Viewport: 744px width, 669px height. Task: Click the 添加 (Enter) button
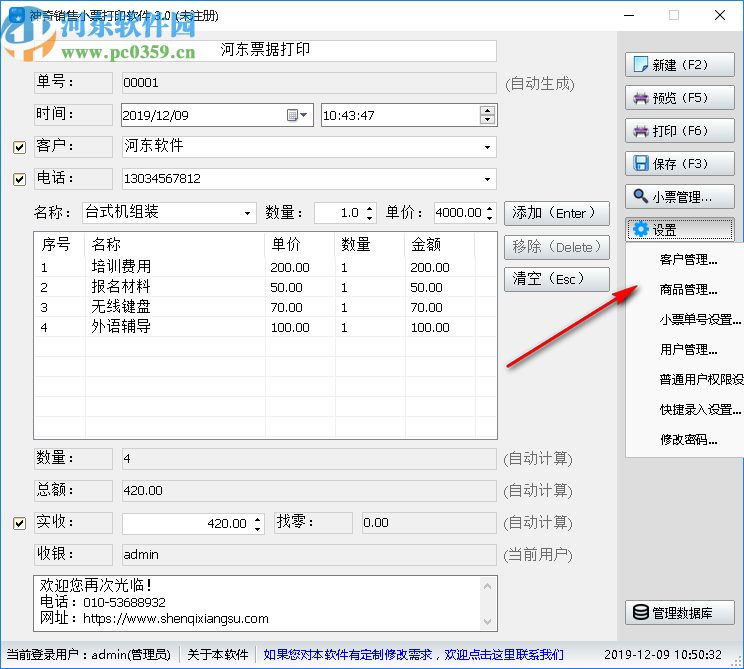(557, 213)
